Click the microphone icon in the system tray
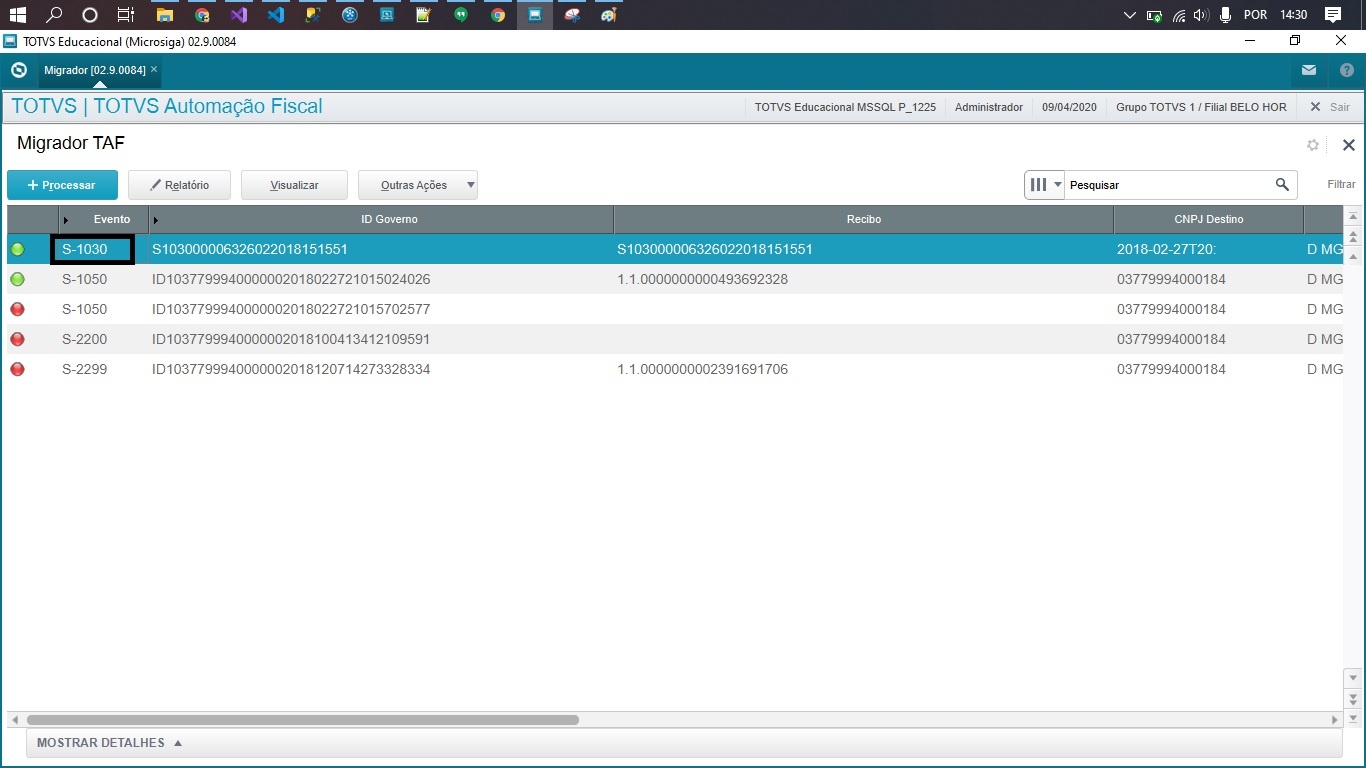The width and height of the screenshot is (1366, 768). 1225,15
